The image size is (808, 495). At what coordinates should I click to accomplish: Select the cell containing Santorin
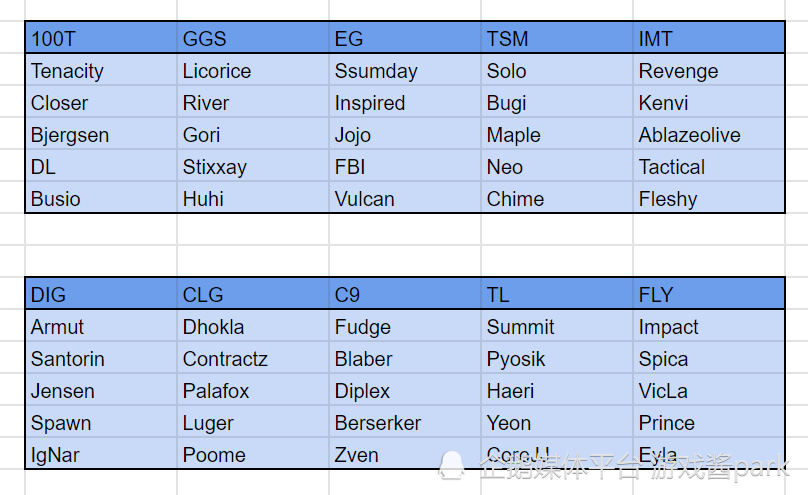pyautogui.click(x=100, y=359)
